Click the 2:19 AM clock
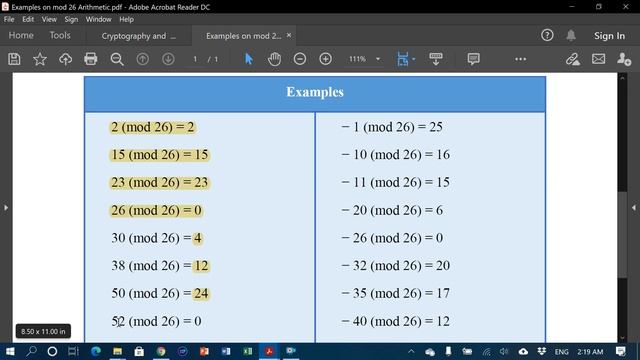Screen dimensions: 640x360 (x=590, y=352)
